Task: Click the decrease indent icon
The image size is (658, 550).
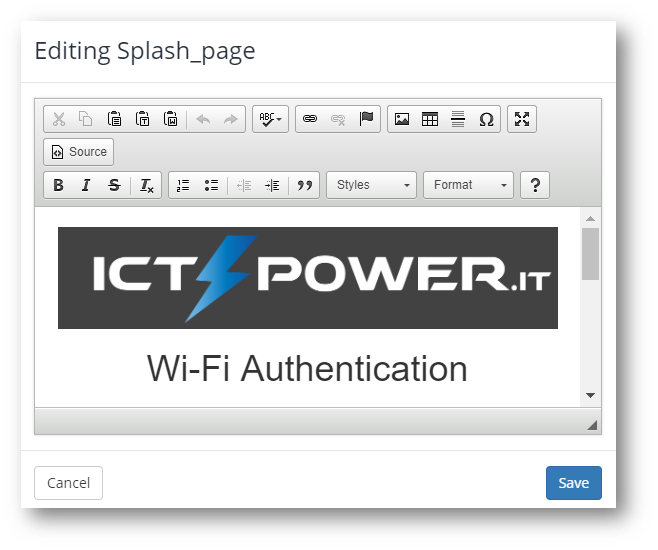Action: (244, 185)
